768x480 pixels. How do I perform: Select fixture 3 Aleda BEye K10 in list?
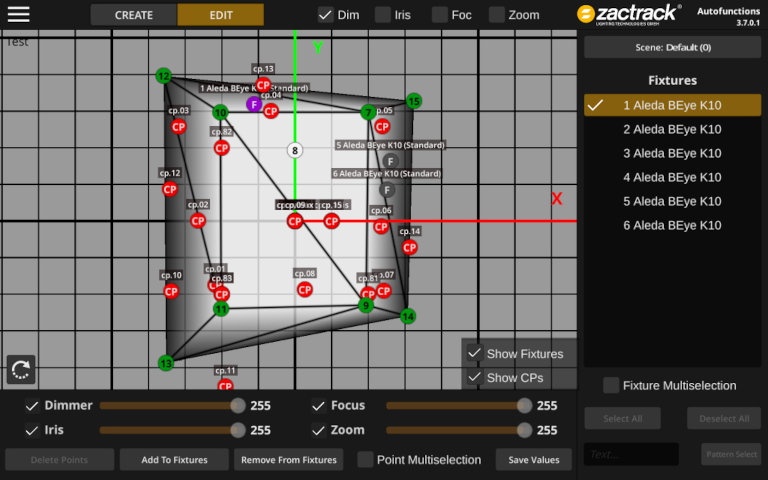pos(672,153)
